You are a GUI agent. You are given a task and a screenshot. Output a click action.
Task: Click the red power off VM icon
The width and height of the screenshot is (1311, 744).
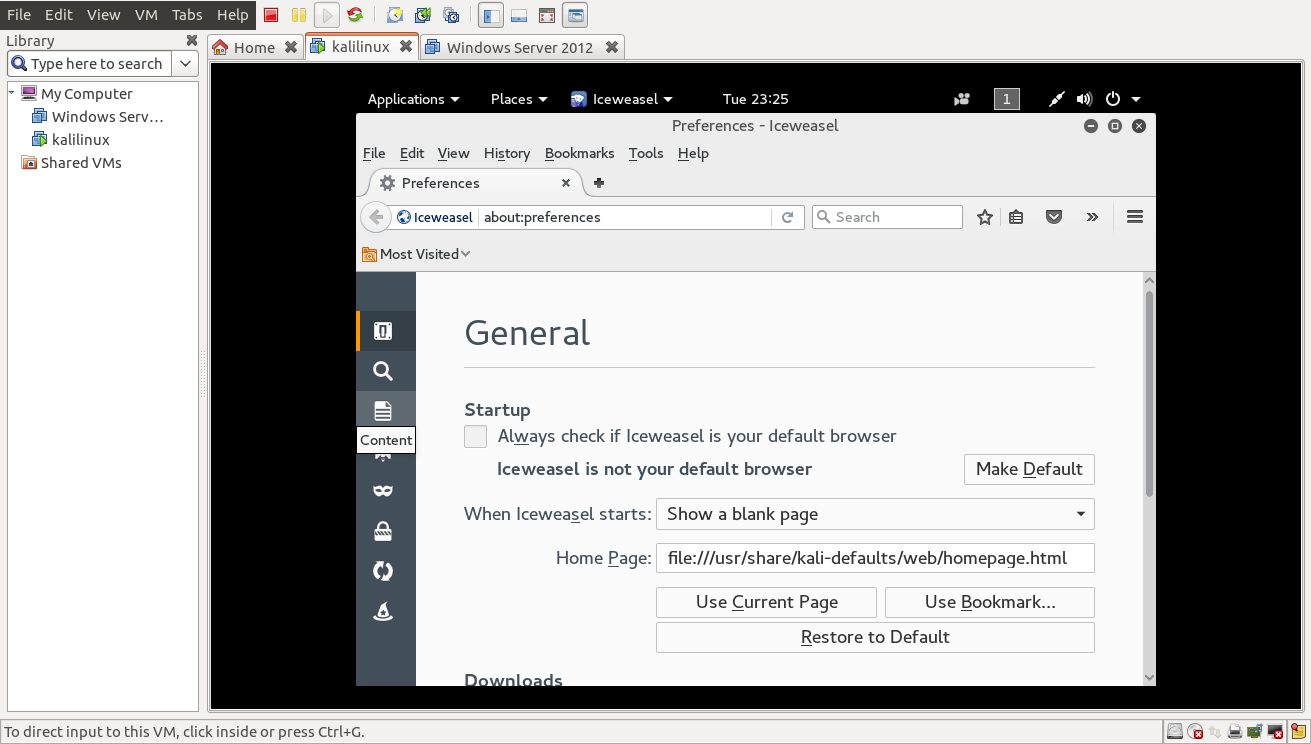click(271, 15)
